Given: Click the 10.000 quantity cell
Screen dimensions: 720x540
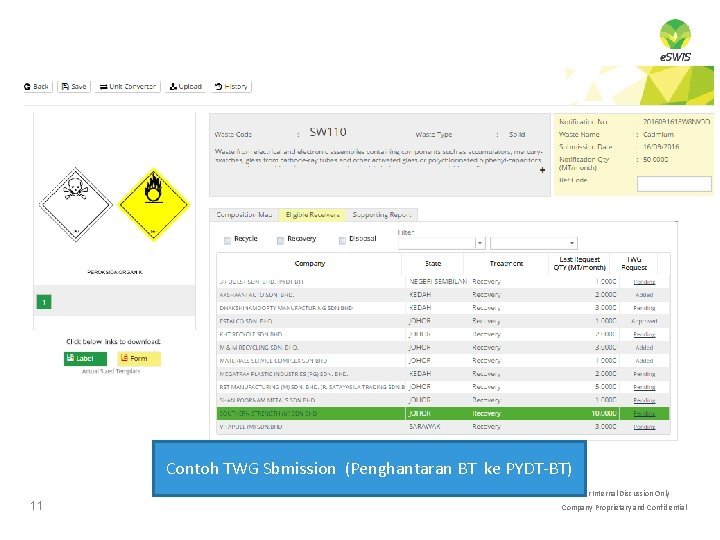Looking at the screenshot, I should pos(604,413).
